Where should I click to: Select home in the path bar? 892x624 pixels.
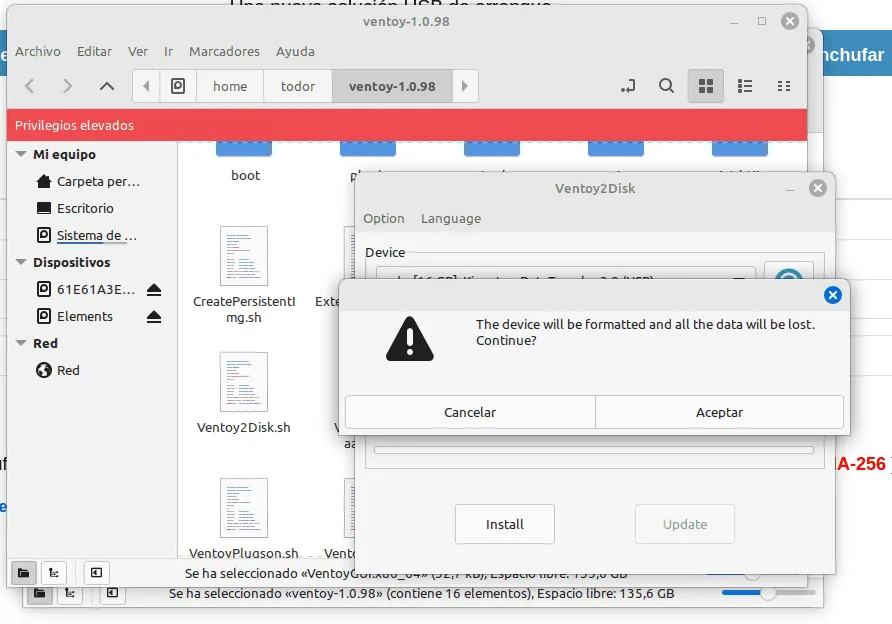tap(230, 86)
